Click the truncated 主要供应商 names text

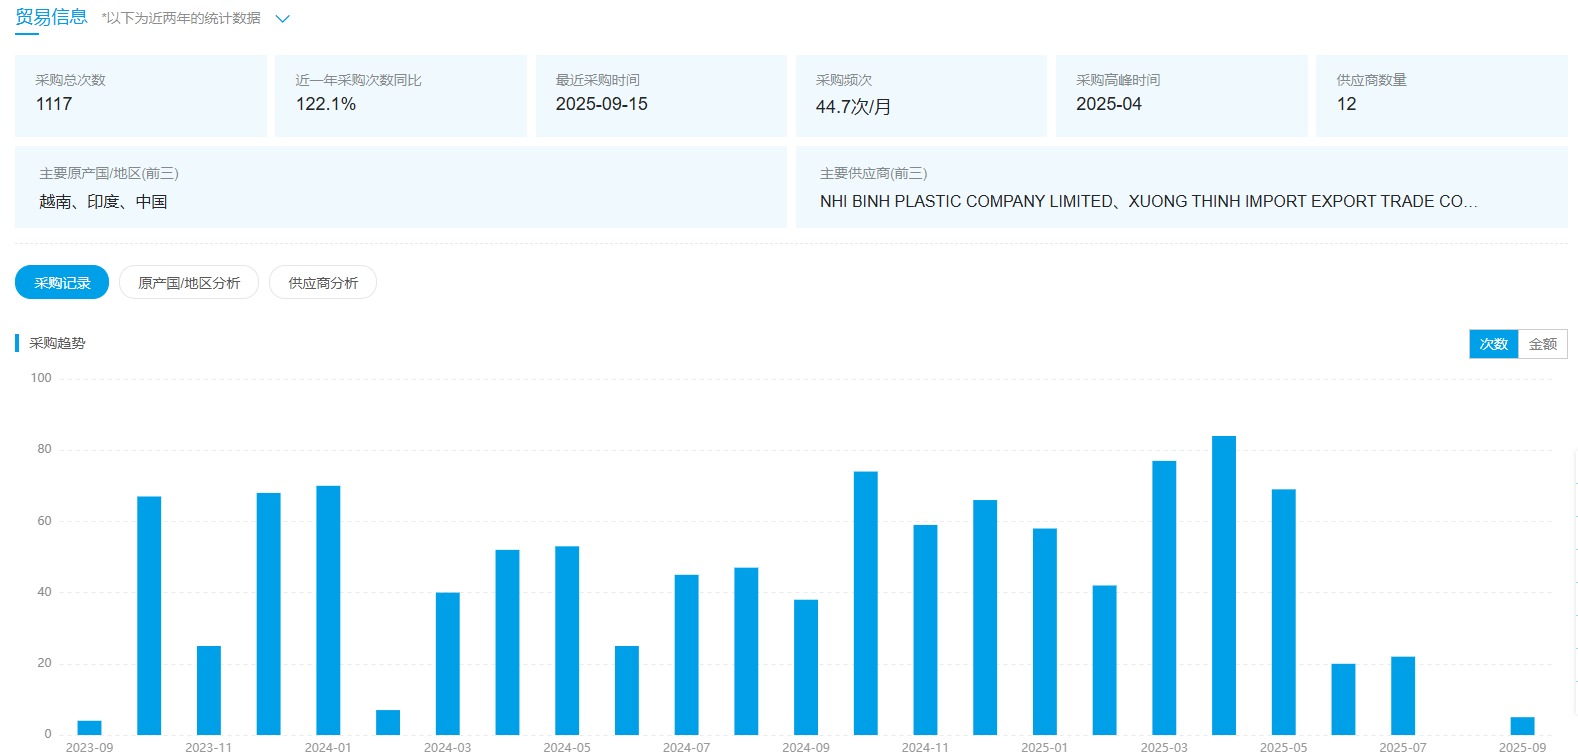[x=1148, y=202]
